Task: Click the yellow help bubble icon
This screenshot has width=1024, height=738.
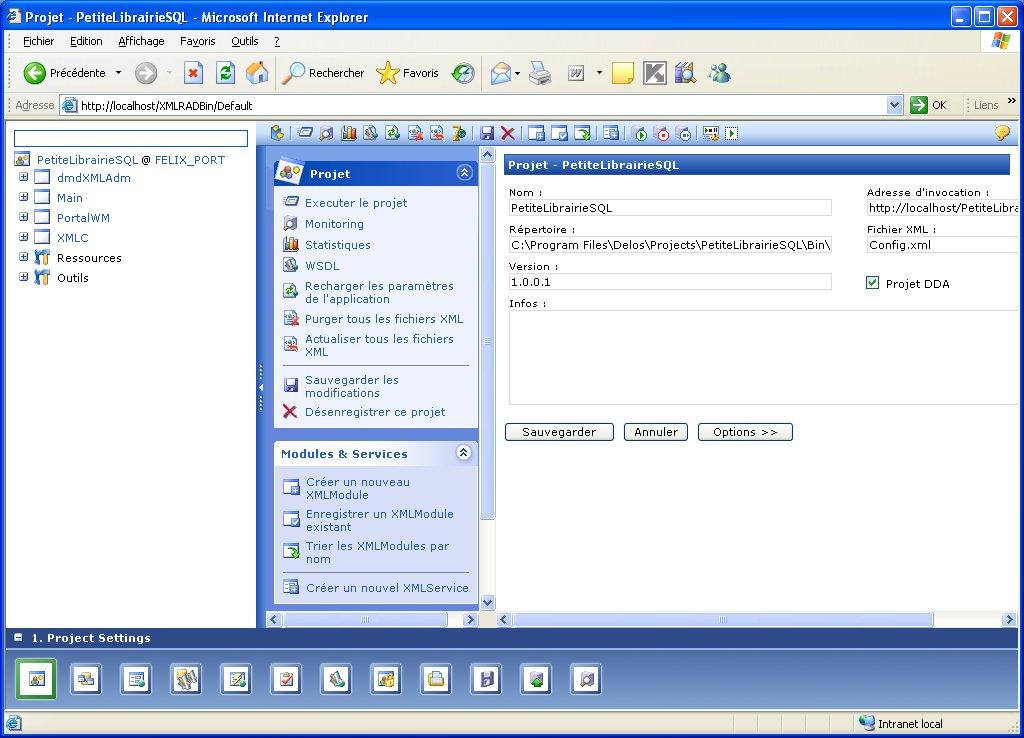Action: [1002, 133]
